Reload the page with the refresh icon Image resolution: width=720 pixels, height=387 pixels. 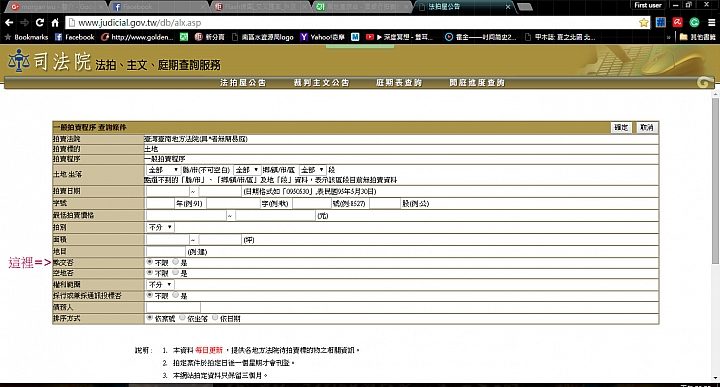tap(40, 22)
